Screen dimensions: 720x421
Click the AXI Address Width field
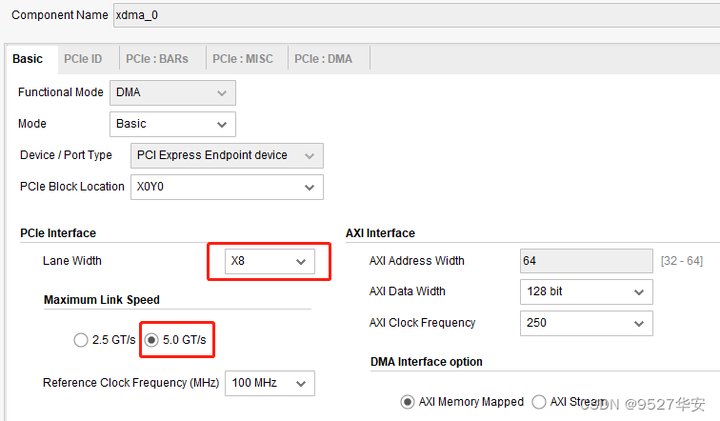pyautogui.click(x=586, y=261)
